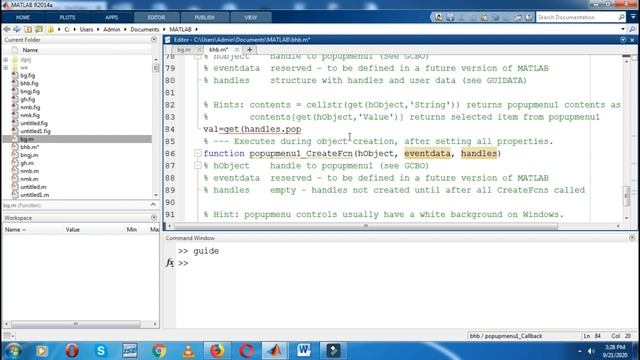Screen dimensions: 640x360
Task: Click the save icon in quick access toolbar
Action: pos(450,17)
